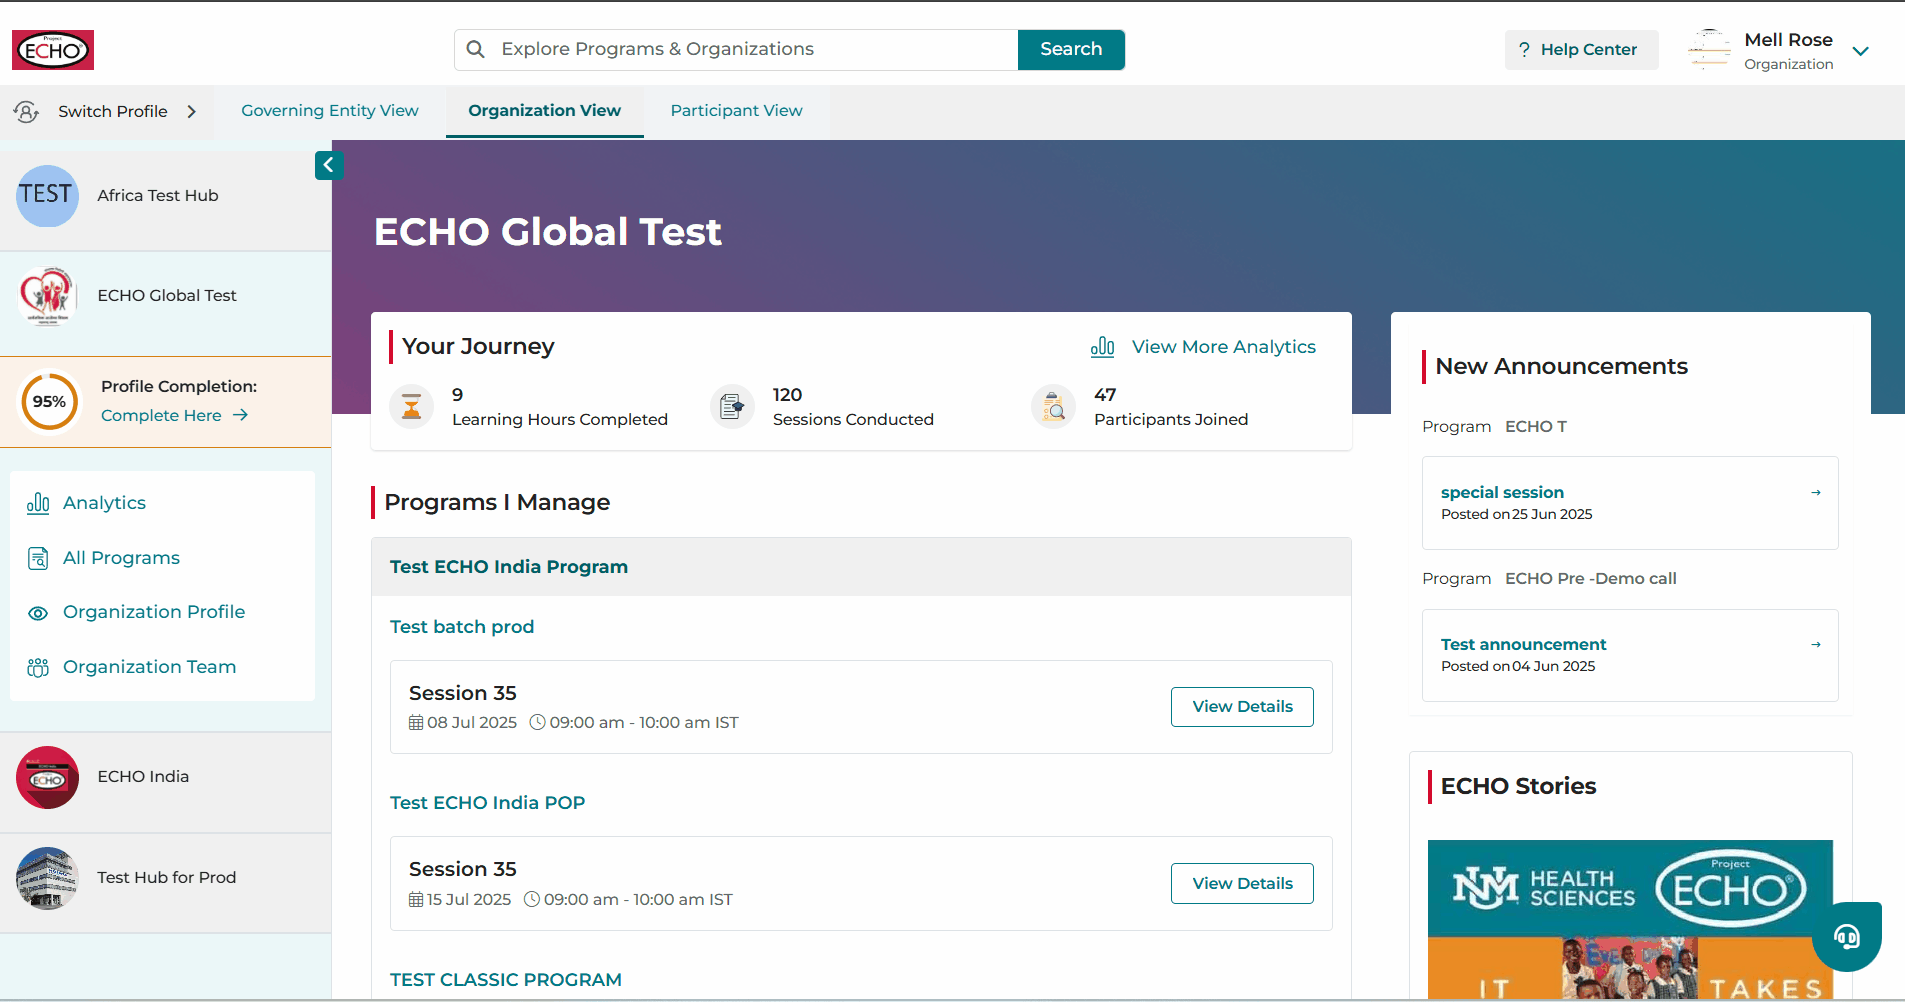The image size is (1905, 1002).
Task: Click the View More Analytics chart icon
Action: [x=1102, y=347]
